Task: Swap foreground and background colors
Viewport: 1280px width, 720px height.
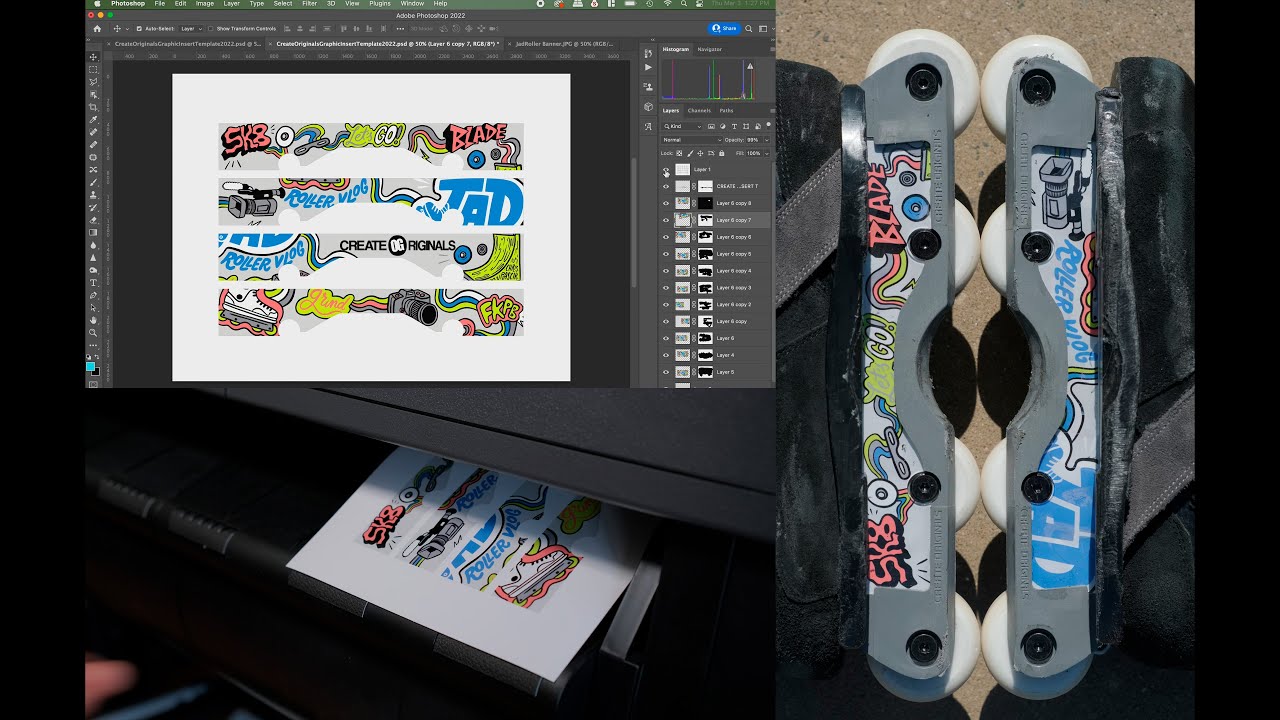Action: pos(97,357)
